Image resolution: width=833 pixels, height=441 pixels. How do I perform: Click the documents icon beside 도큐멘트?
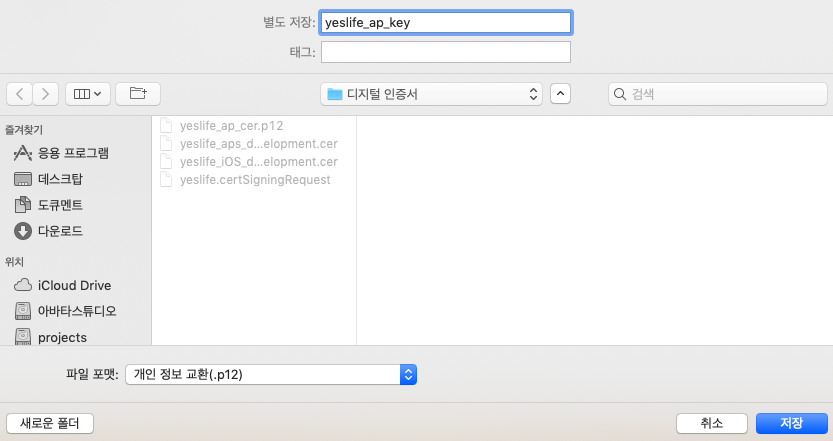(x=22, y=205)
